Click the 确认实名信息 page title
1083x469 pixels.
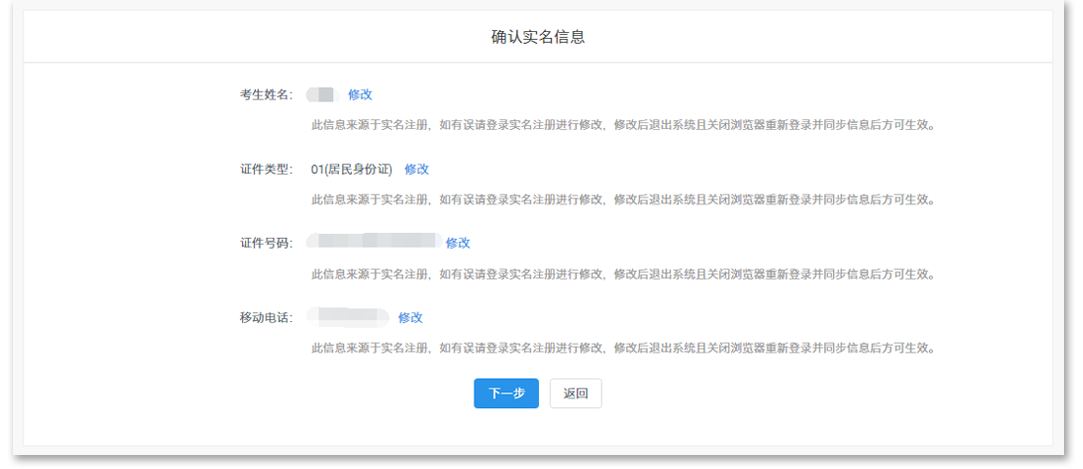[x=538, y=37]
